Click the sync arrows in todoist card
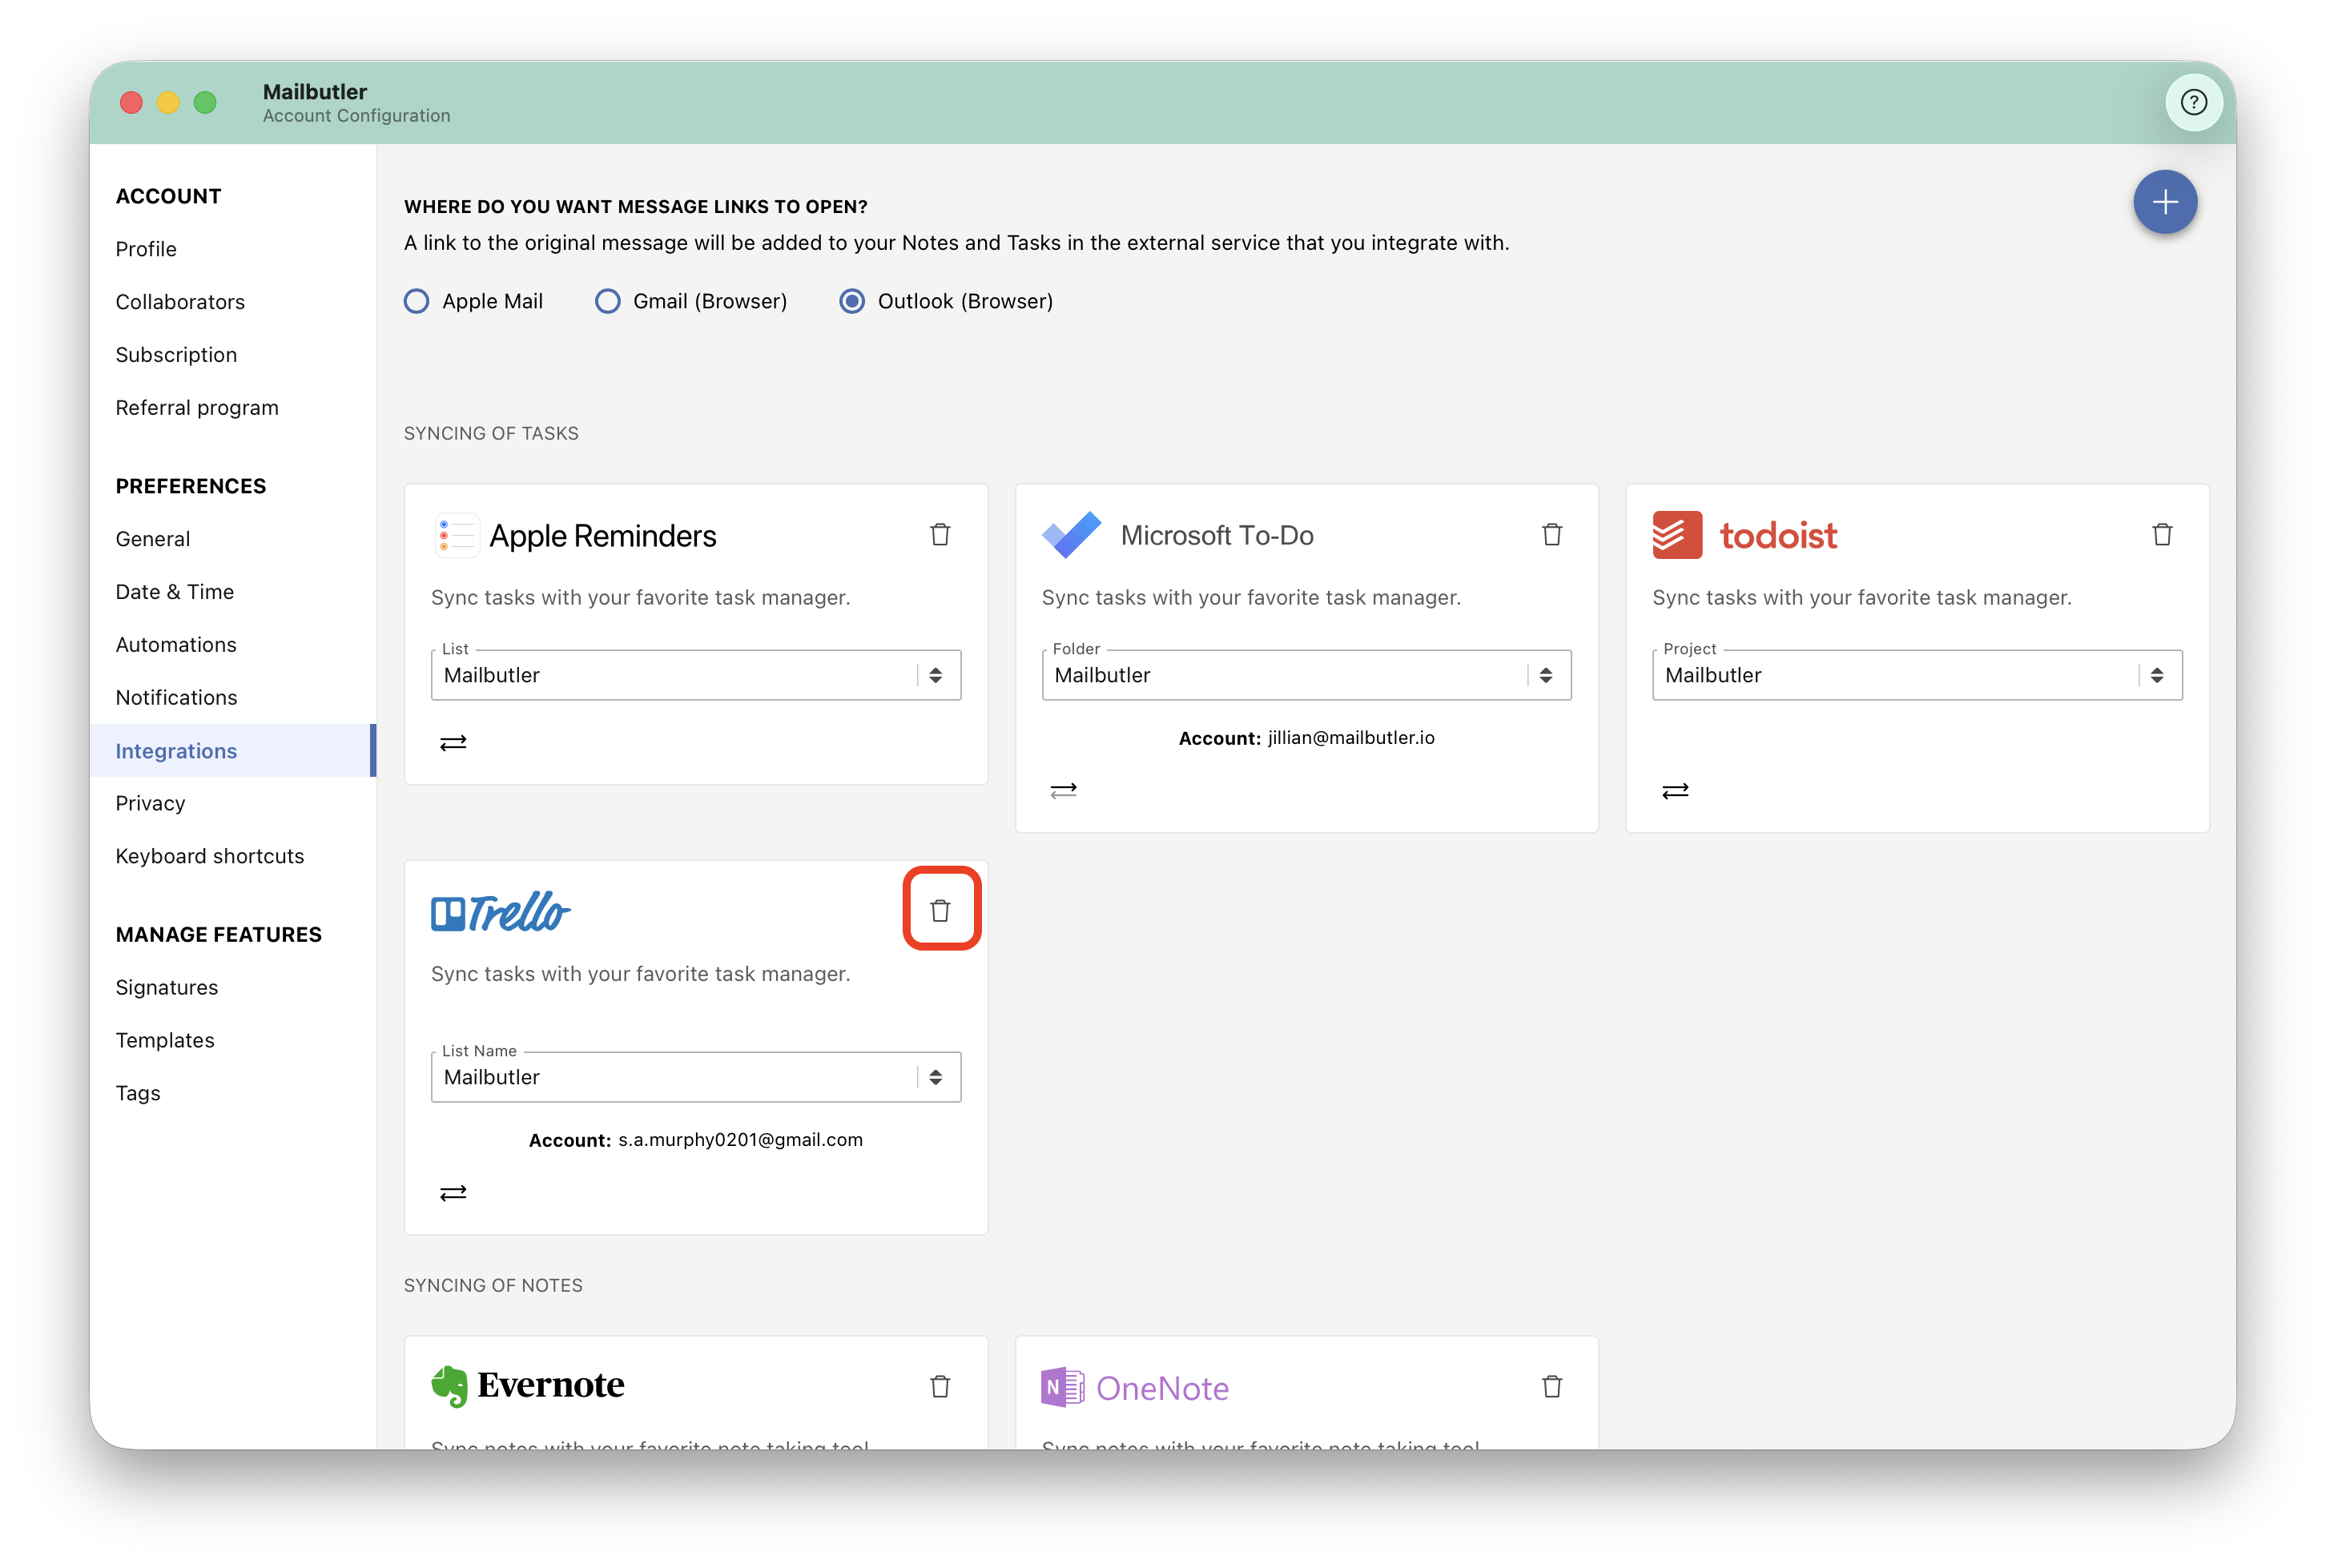The height and width of the screenshot is (1568, 2326). point(1675,791)
